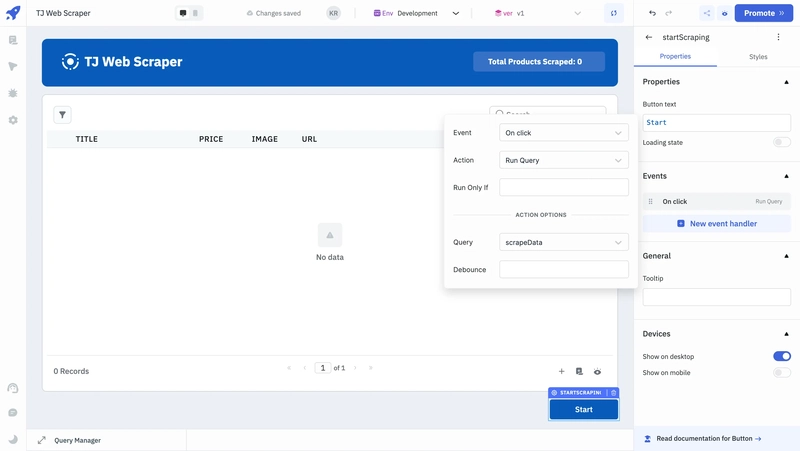Edit the Button text field
The height and width of the screenshot is (451, 800).
(716, 122)
